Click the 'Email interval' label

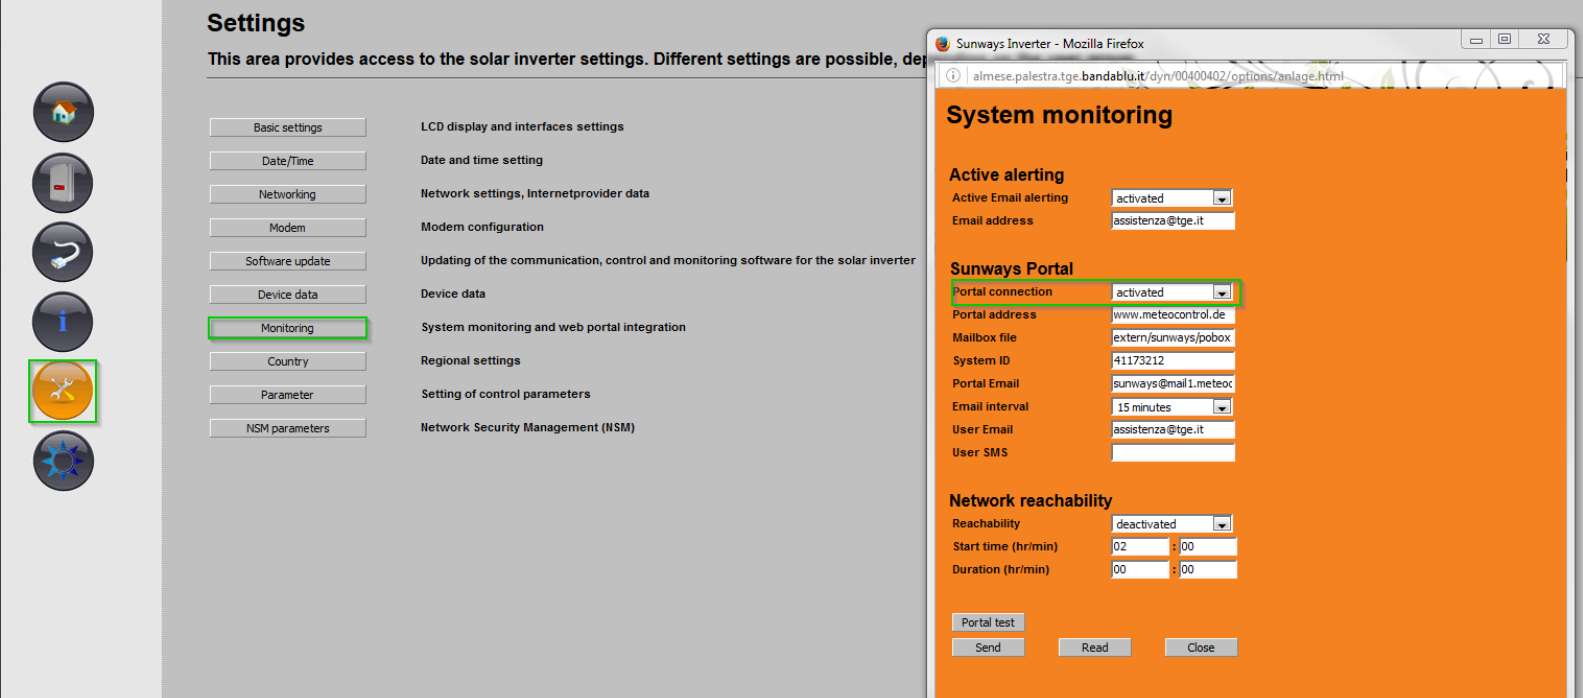point(990,407)
